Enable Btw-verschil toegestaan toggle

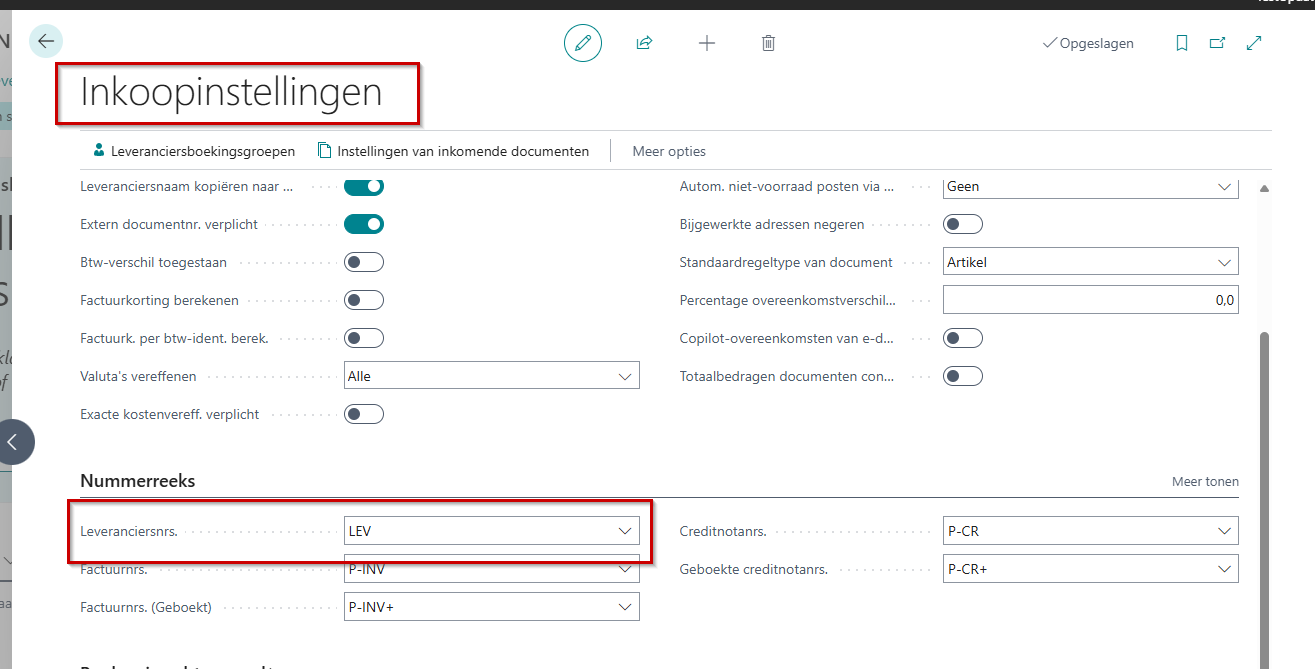coord(364,262)
